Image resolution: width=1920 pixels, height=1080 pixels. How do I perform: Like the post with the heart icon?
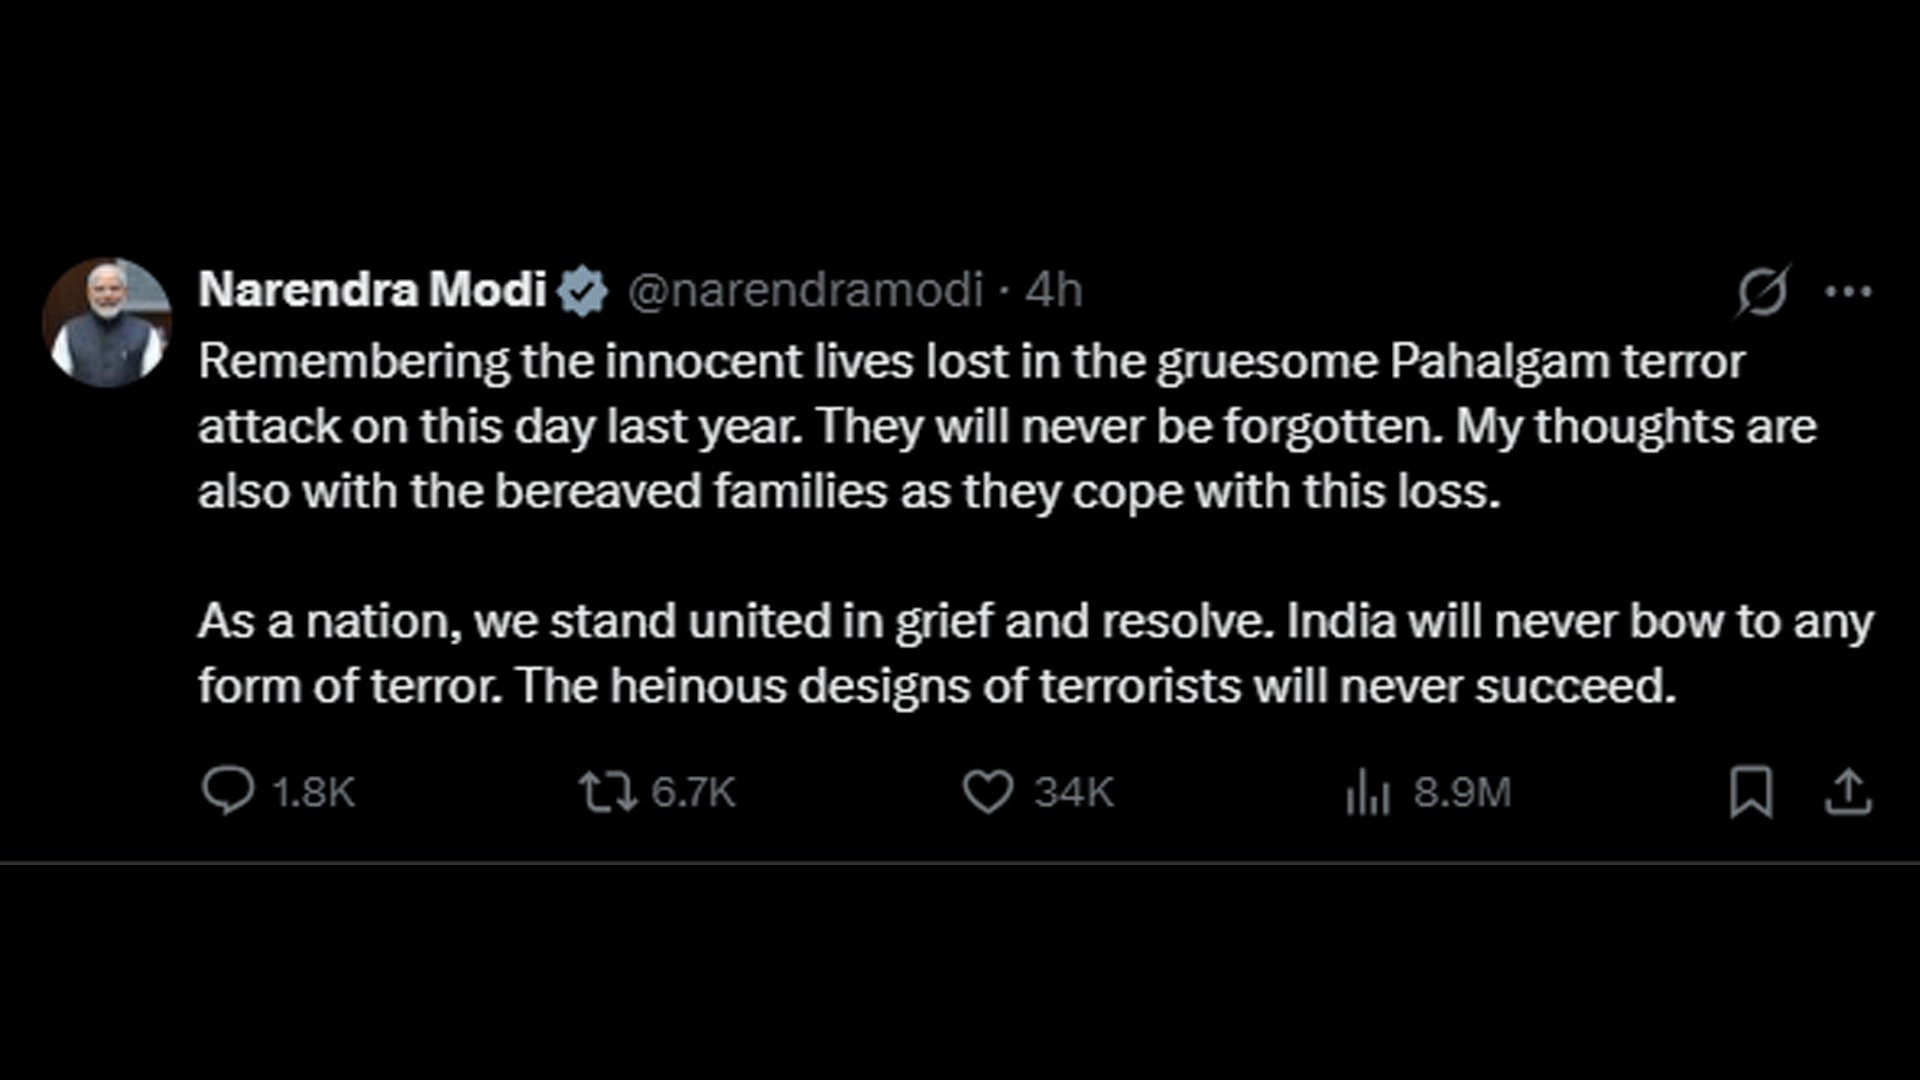pos(988,791)
